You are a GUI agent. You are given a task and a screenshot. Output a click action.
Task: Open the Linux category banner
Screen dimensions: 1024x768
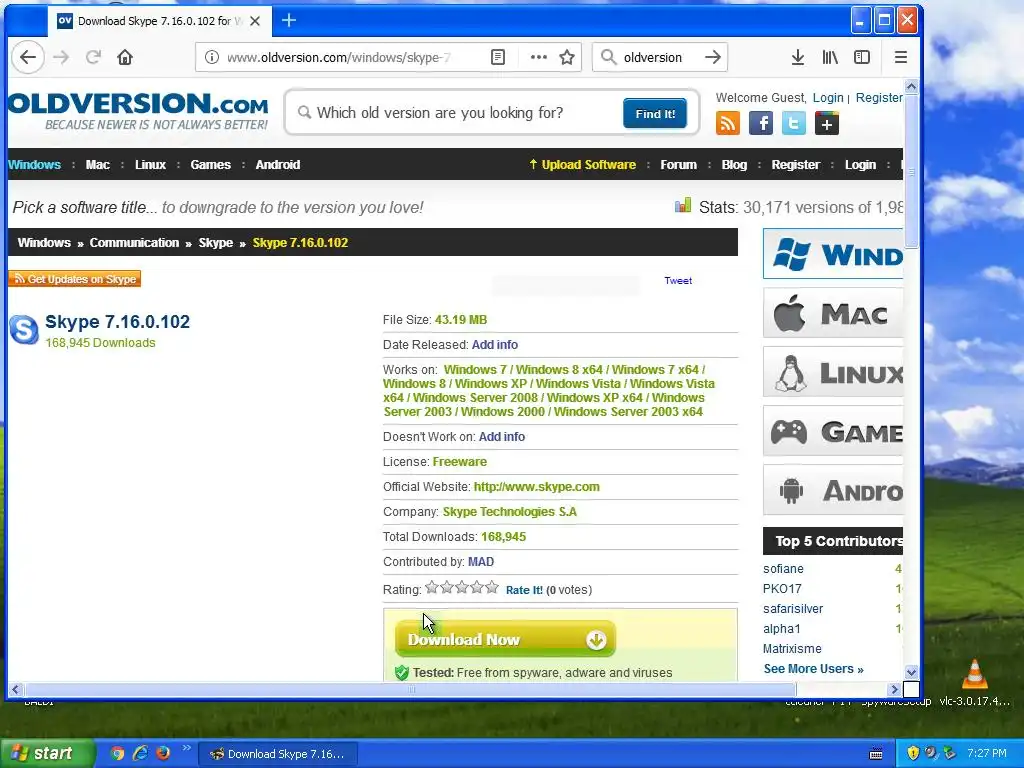point(833,372)
